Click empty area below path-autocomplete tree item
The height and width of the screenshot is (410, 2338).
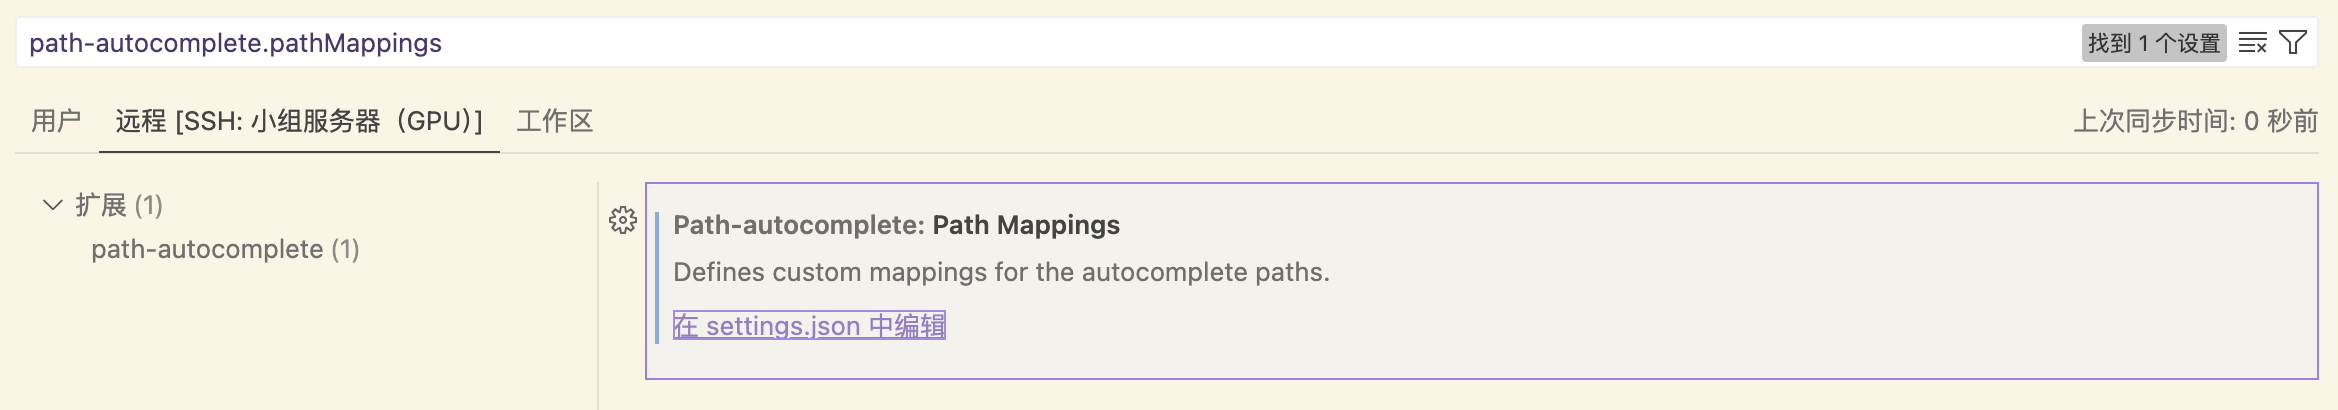[x=300, y=340]
